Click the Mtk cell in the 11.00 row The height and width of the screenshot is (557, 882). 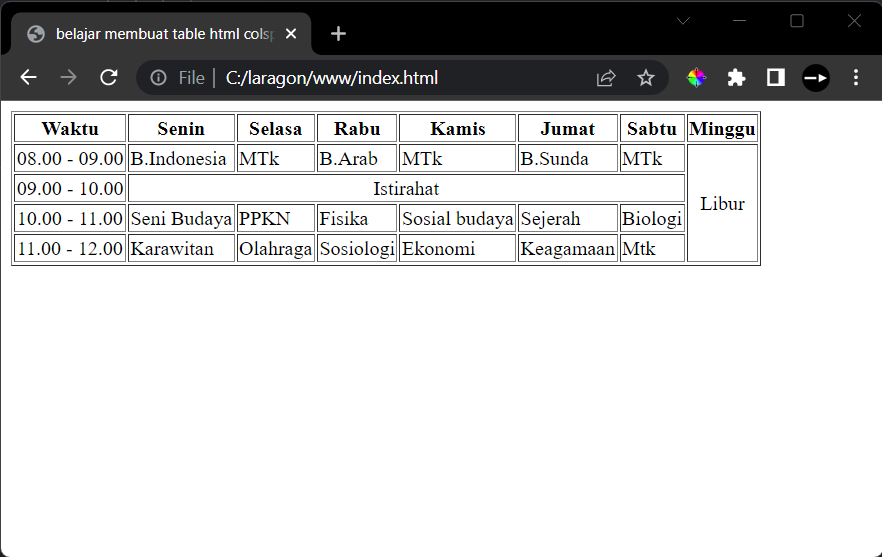pyautogui.click(x=652, y=248)
